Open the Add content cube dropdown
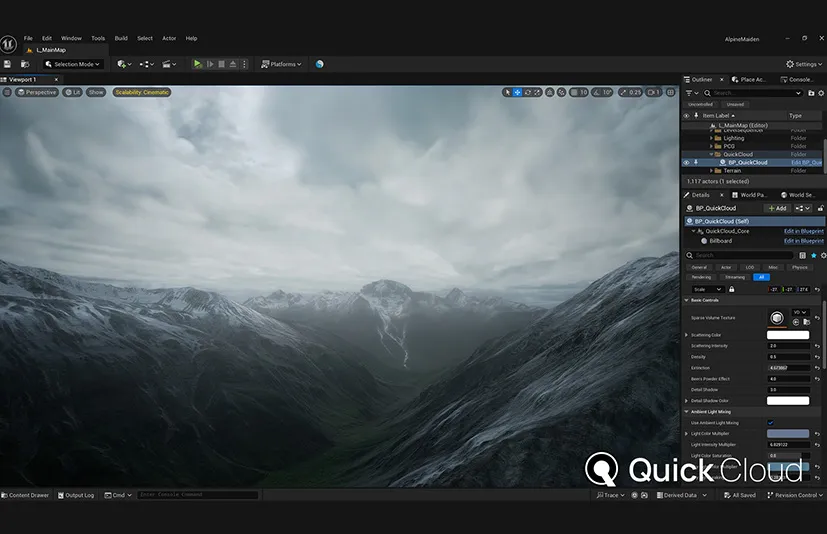This screenshot has width=827, height=534. point(124,64)
